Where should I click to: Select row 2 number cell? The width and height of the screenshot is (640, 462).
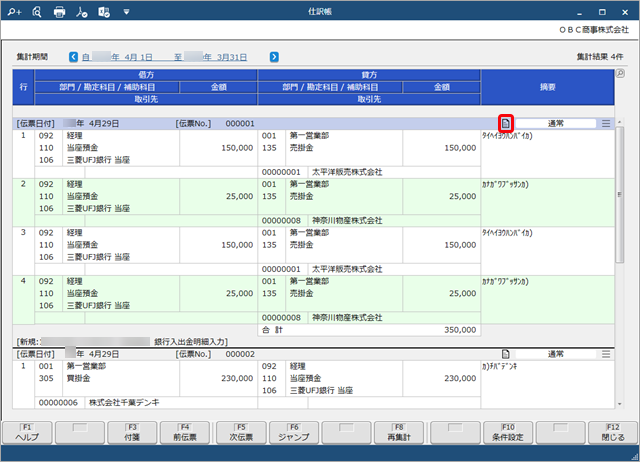click(23, 184)
